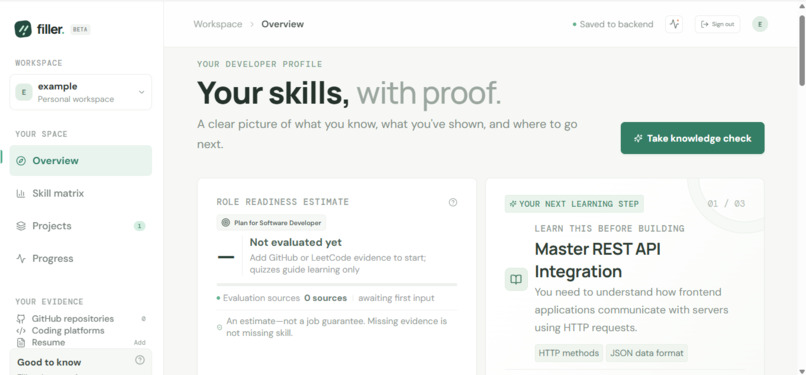Viewport: 806px width, 375px height.
Task: Click the page vertical scrollbar thumb
Action: [x=802, y=50]
